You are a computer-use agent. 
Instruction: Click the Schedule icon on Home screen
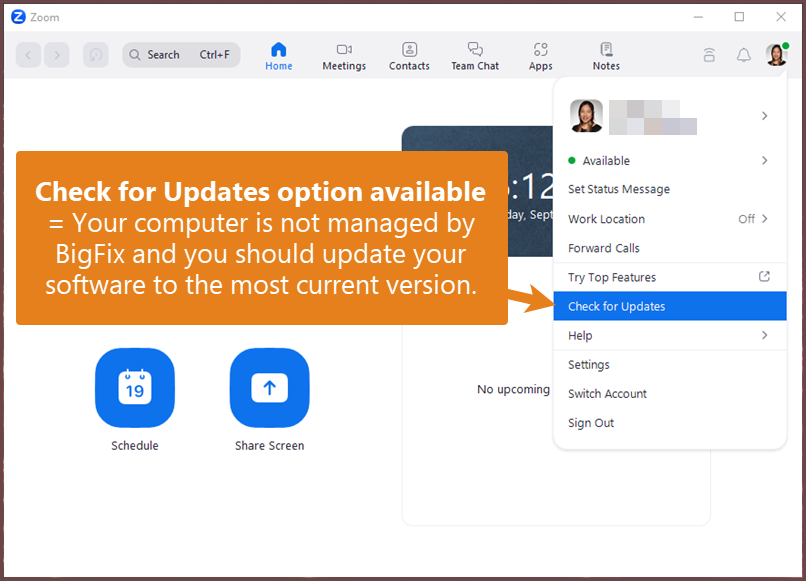coord(135,388)
